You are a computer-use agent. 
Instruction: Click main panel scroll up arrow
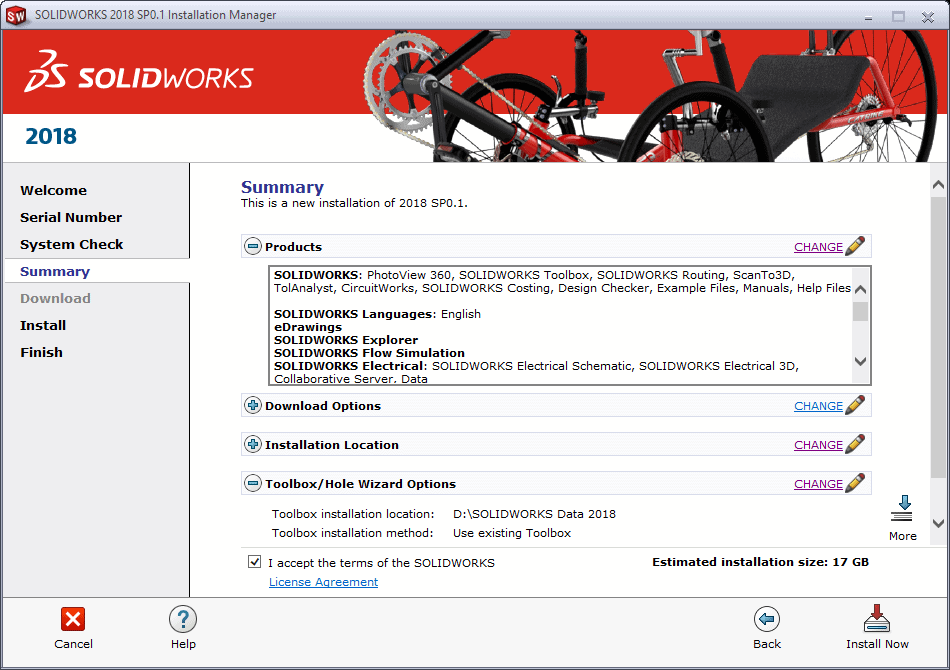click(938, 185)
